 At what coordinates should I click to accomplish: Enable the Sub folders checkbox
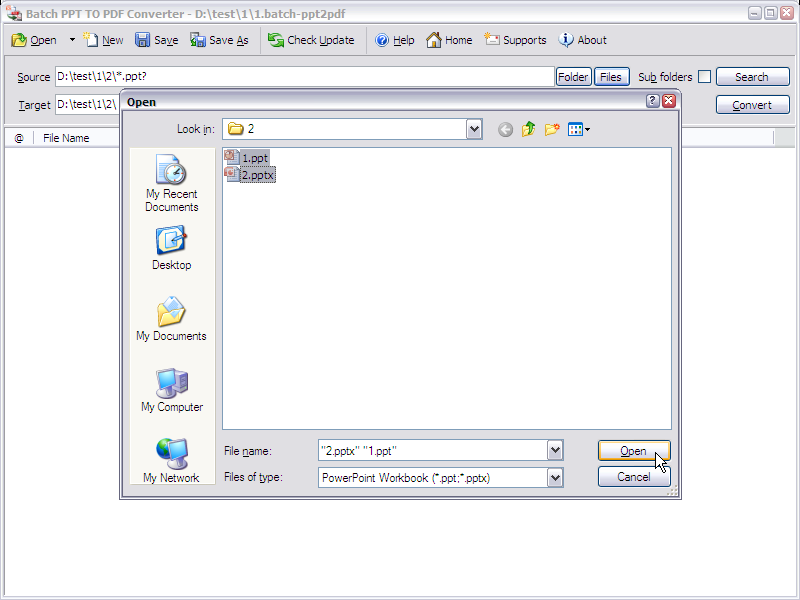point(704,77)
